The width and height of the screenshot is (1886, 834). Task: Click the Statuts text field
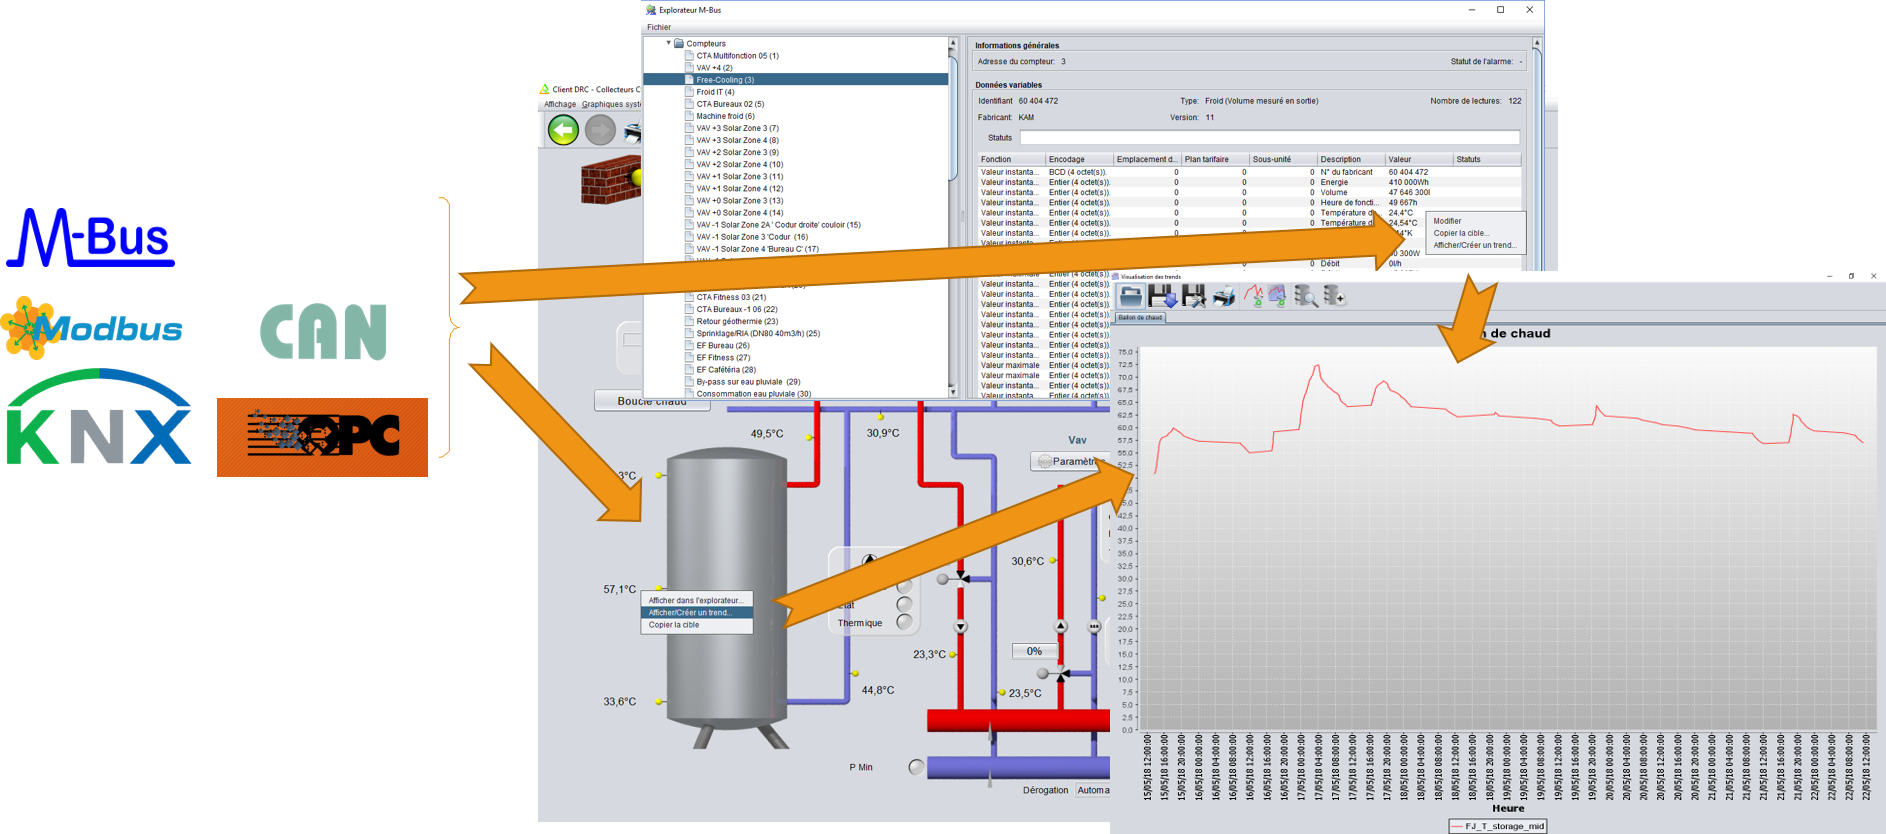pyautogui.click(x=1269, y=137)
